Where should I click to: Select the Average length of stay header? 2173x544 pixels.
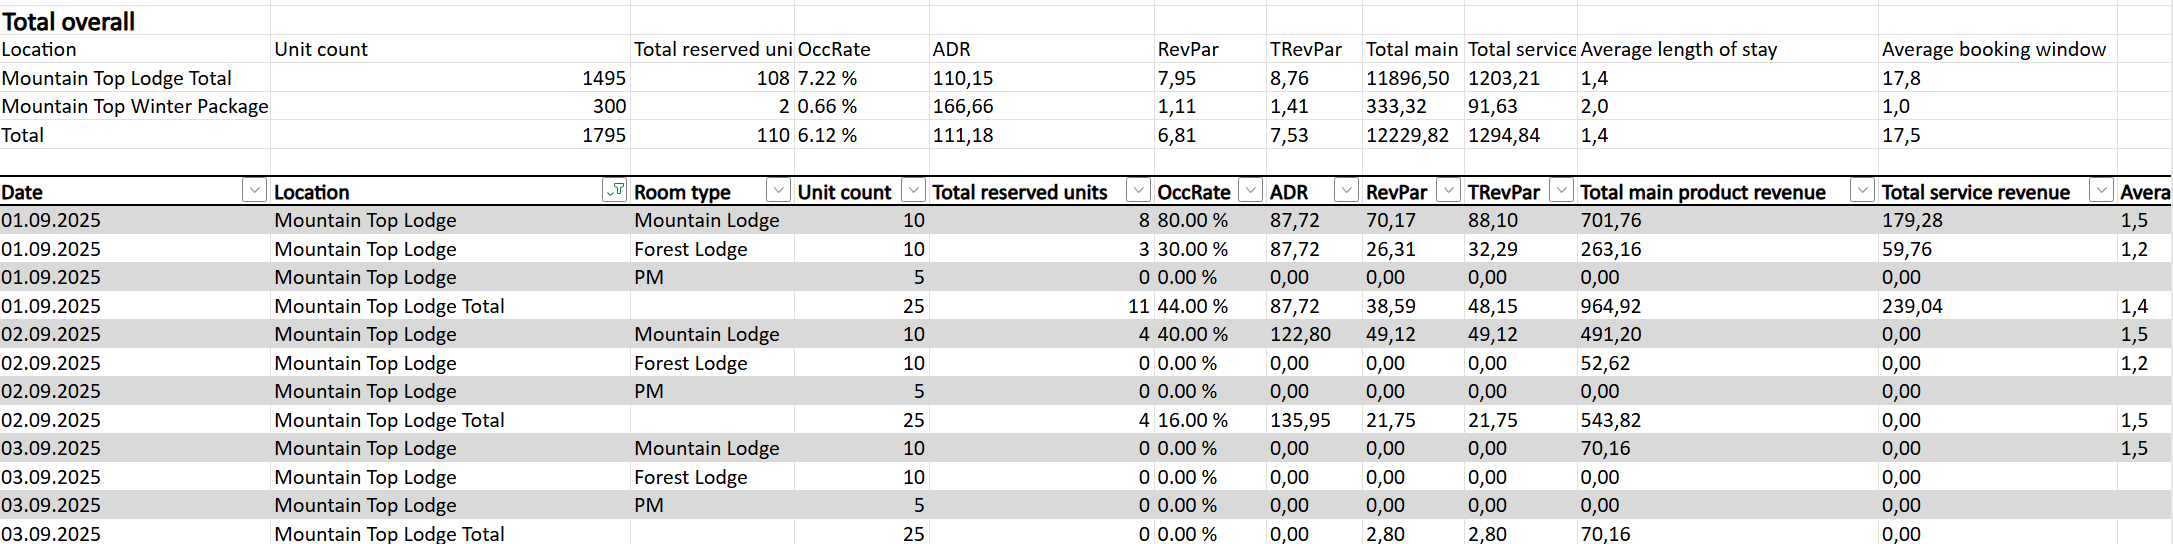click(1679, 49)
